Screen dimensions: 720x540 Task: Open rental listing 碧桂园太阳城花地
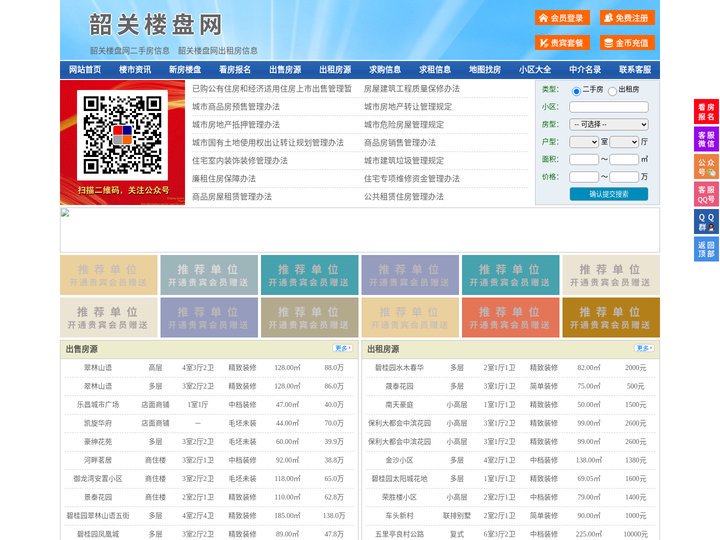(x=399, y=478)
